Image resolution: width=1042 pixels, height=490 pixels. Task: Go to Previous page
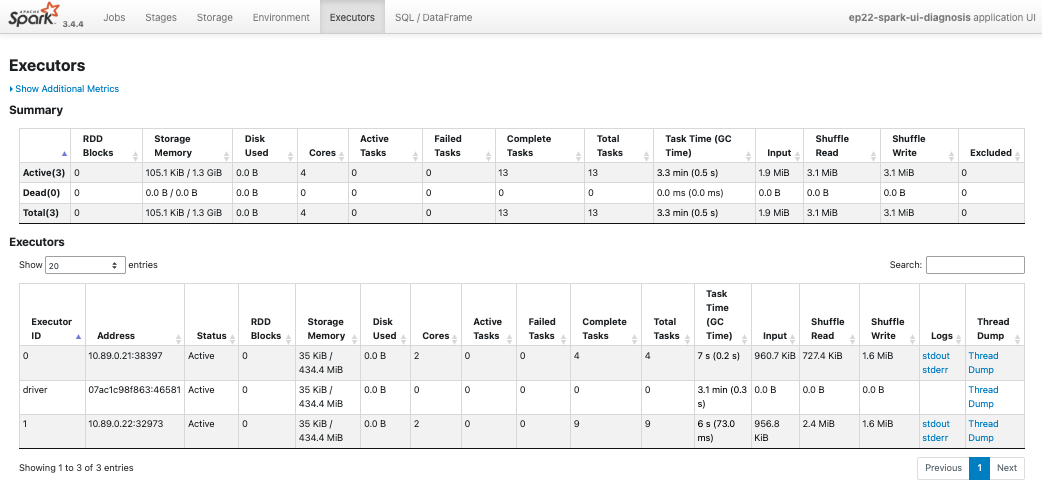943,468
